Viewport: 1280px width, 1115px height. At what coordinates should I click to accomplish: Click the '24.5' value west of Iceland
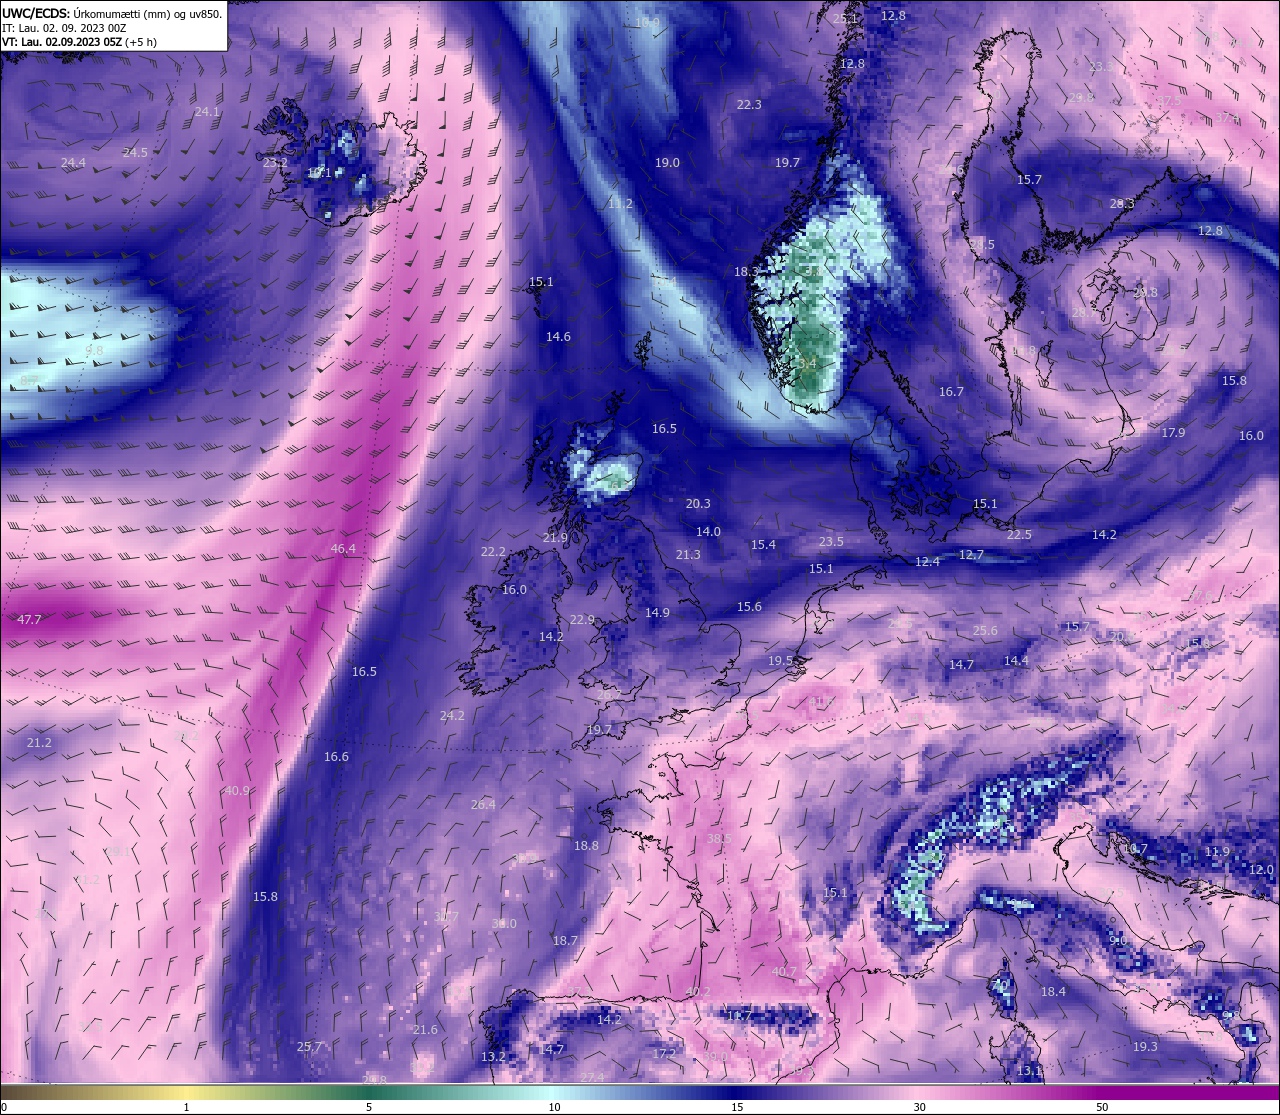coord(135,153)
